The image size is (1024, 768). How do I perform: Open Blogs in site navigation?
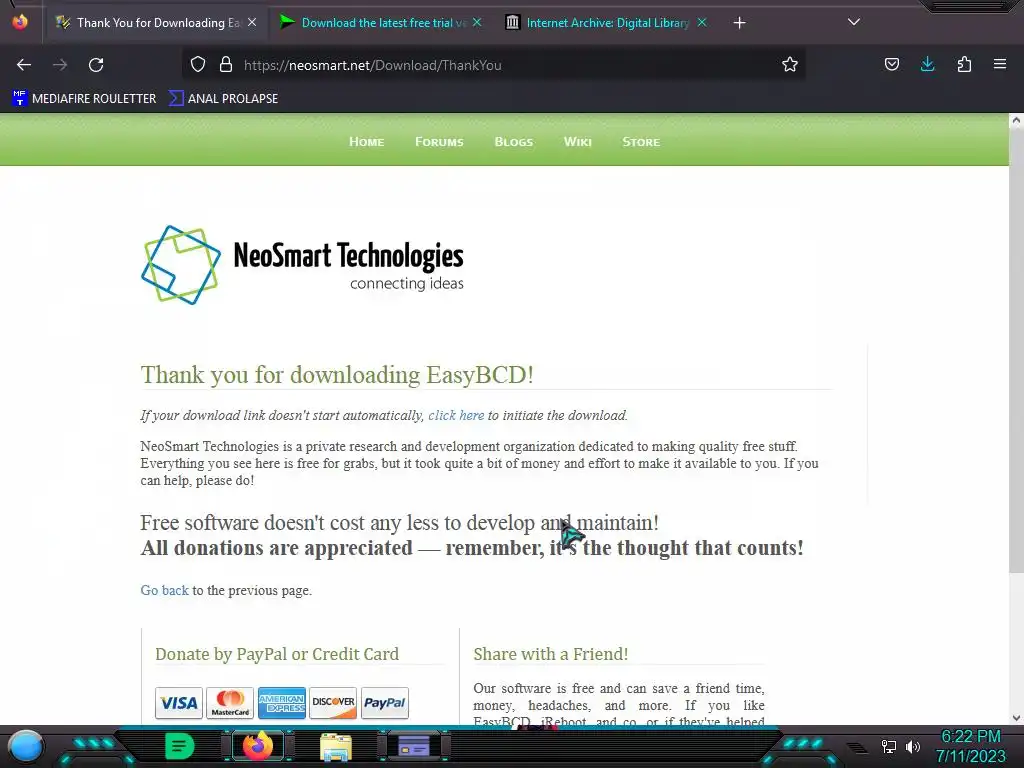513,142
